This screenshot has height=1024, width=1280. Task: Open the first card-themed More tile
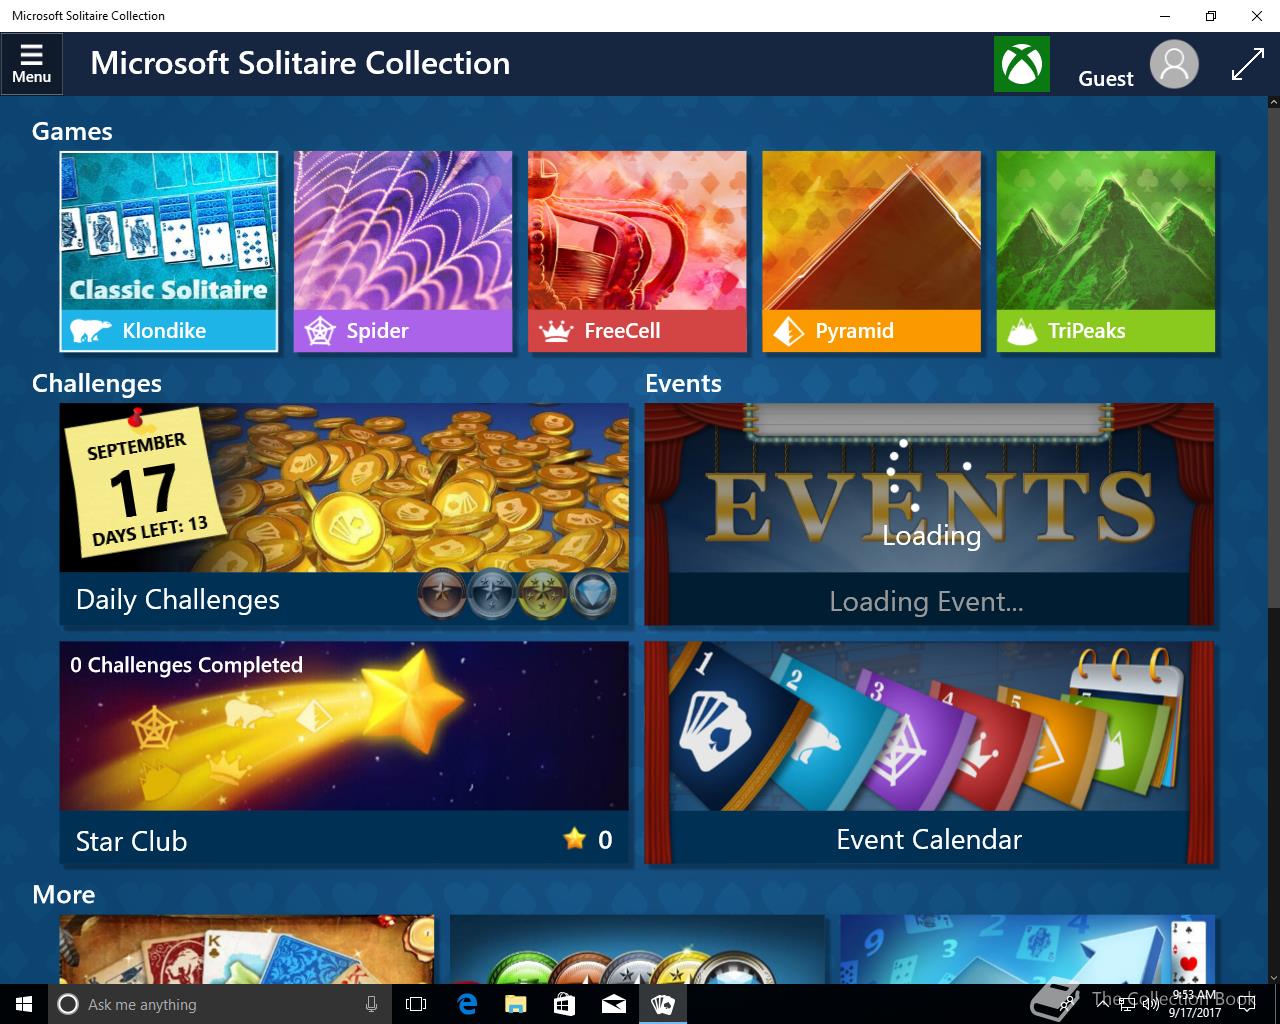pos(247,949)
